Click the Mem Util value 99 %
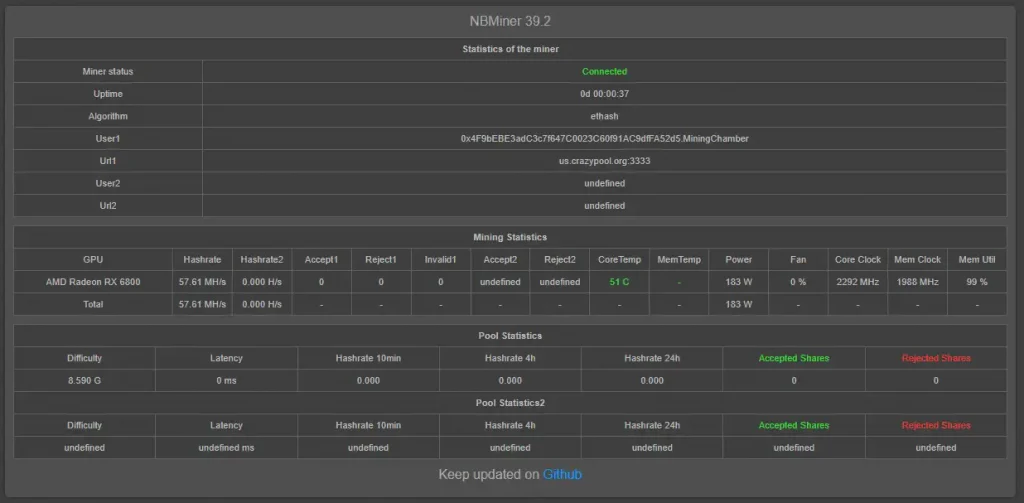The width and height of the screenshot is (1024, 503). point(976,282)
